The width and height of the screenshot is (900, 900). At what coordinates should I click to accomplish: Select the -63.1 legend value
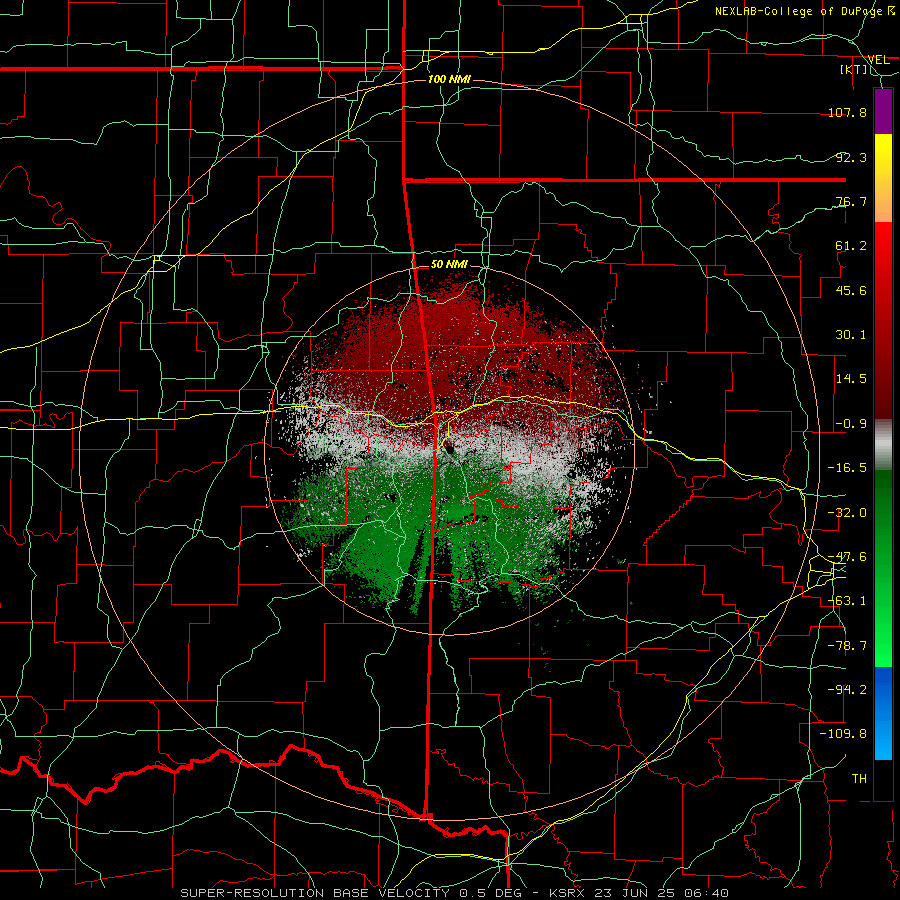pyautogui.click(x=847, y=601)
